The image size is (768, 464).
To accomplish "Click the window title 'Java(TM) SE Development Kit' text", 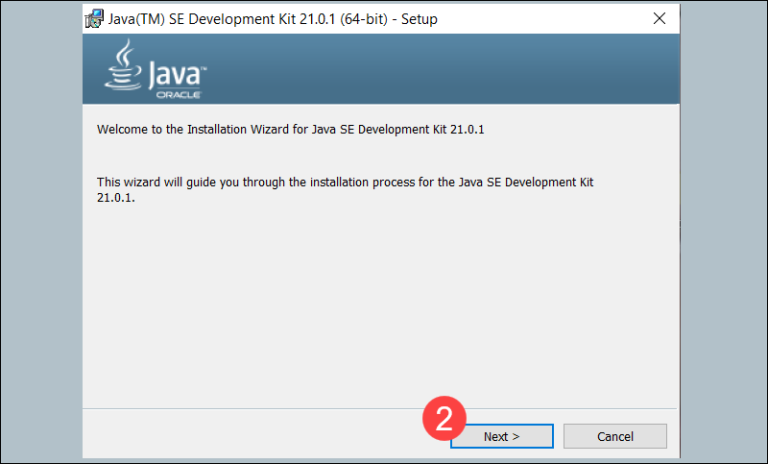I will click(272, 19).
